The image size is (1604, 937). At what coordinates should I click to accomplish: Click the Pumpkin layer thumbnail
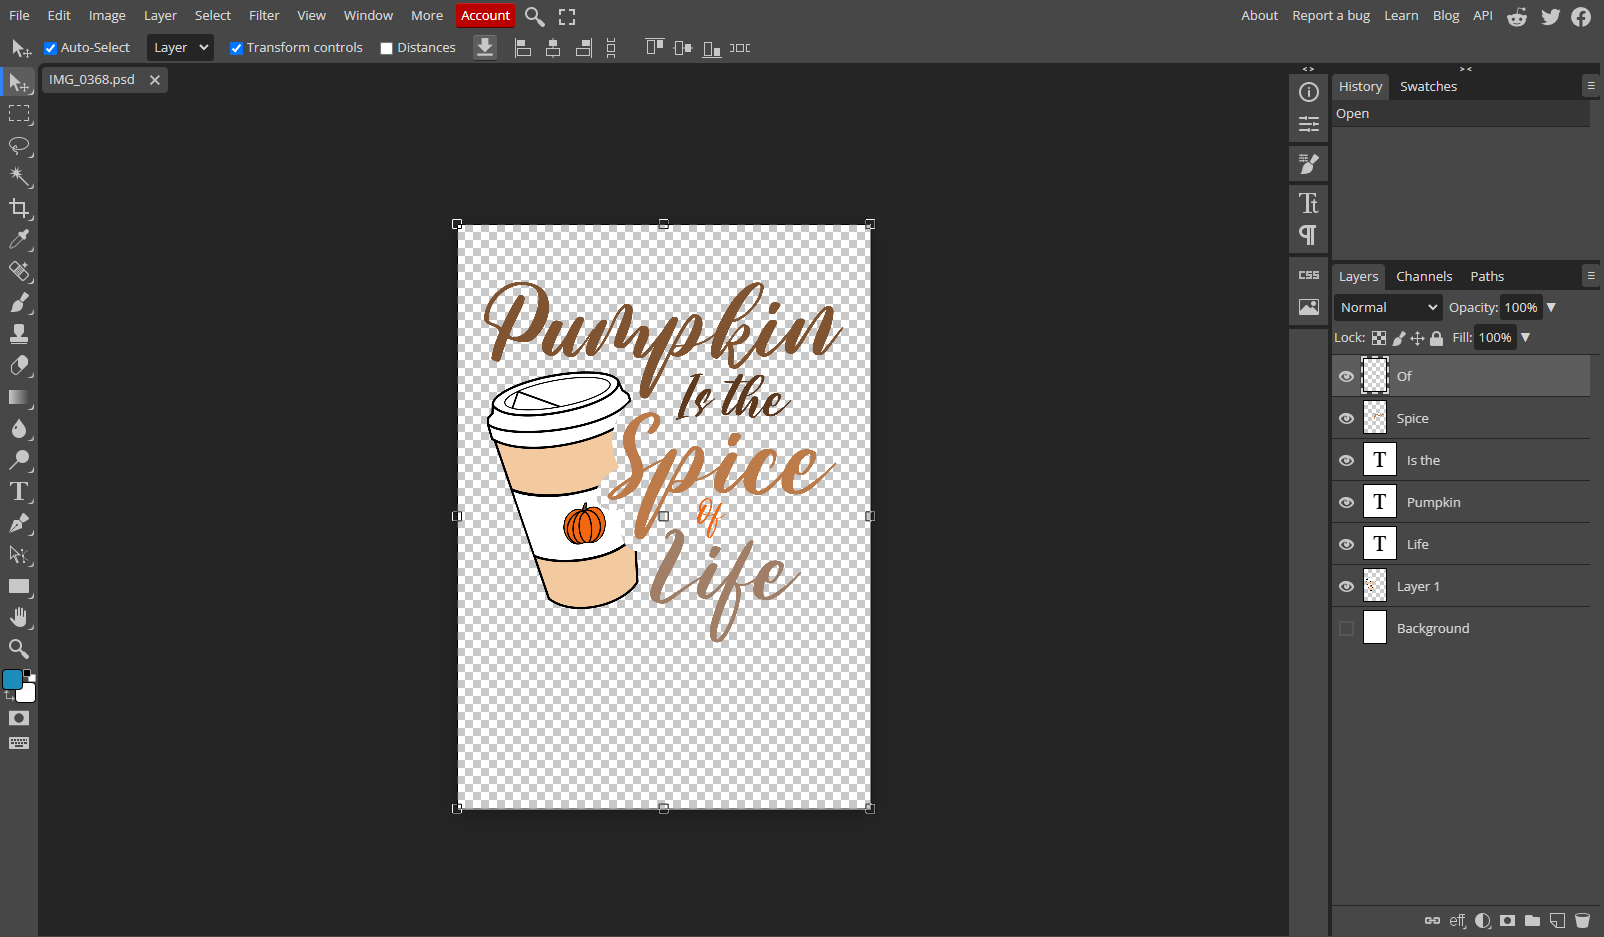click(1381, 501)
